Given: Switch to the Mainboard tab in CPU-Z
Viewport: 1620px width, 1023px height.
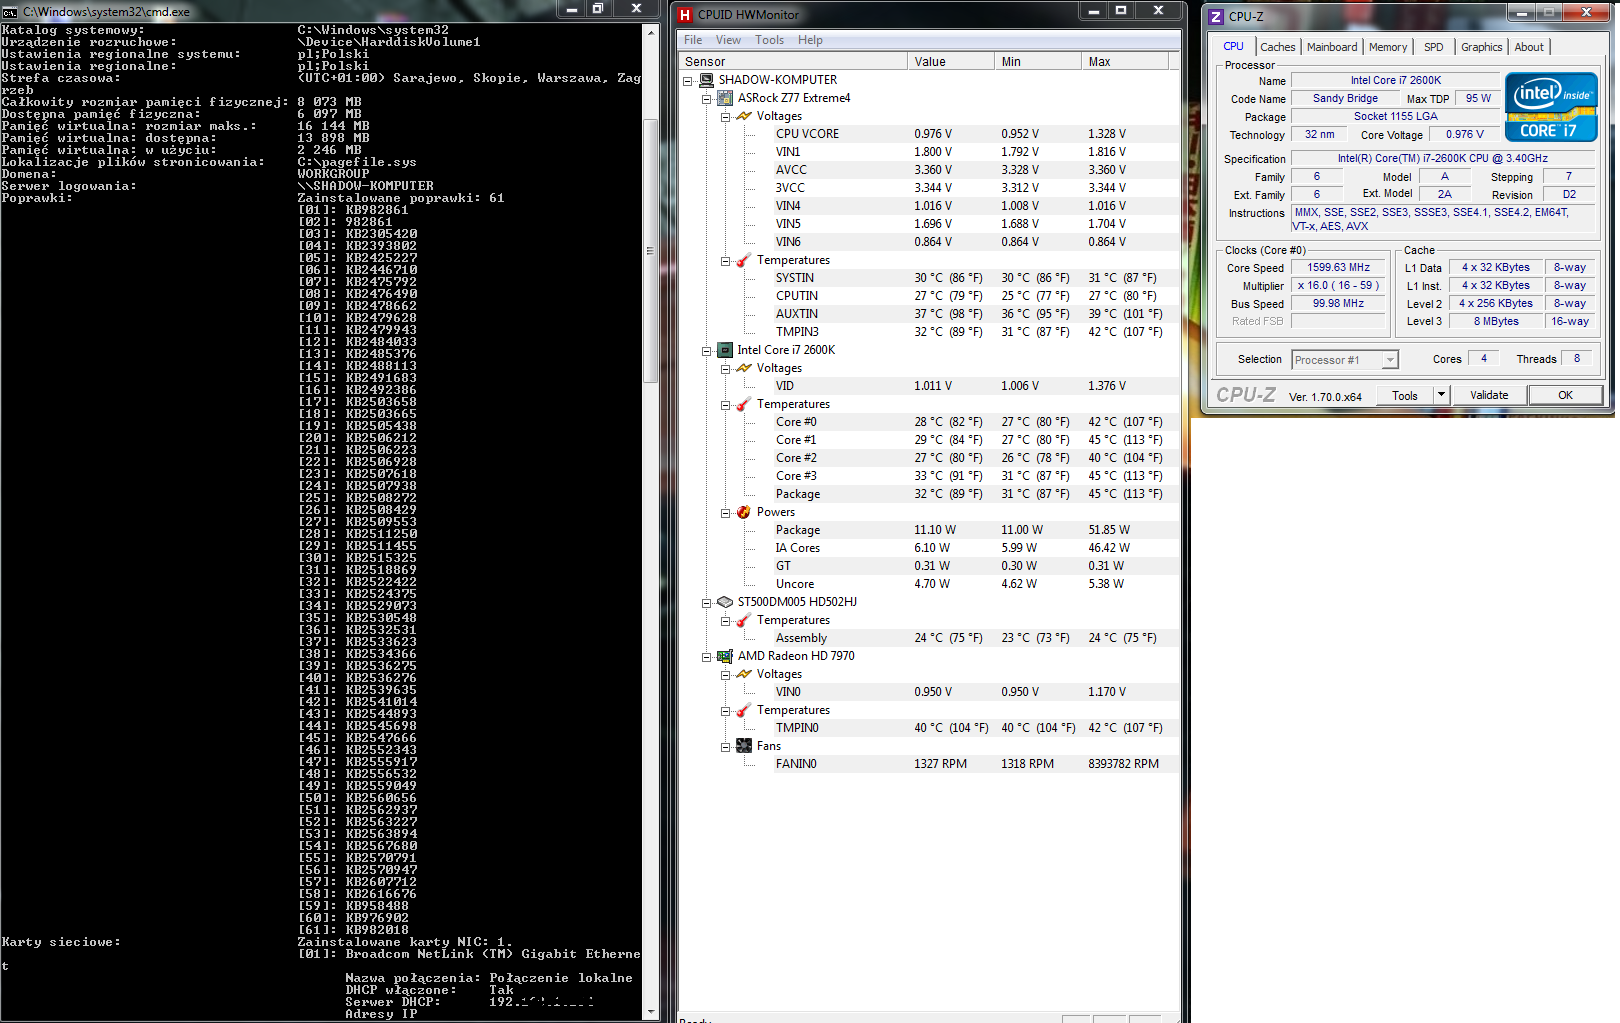Looking at the screenshot, I should pyautogui.click(x=1332, y=47).
